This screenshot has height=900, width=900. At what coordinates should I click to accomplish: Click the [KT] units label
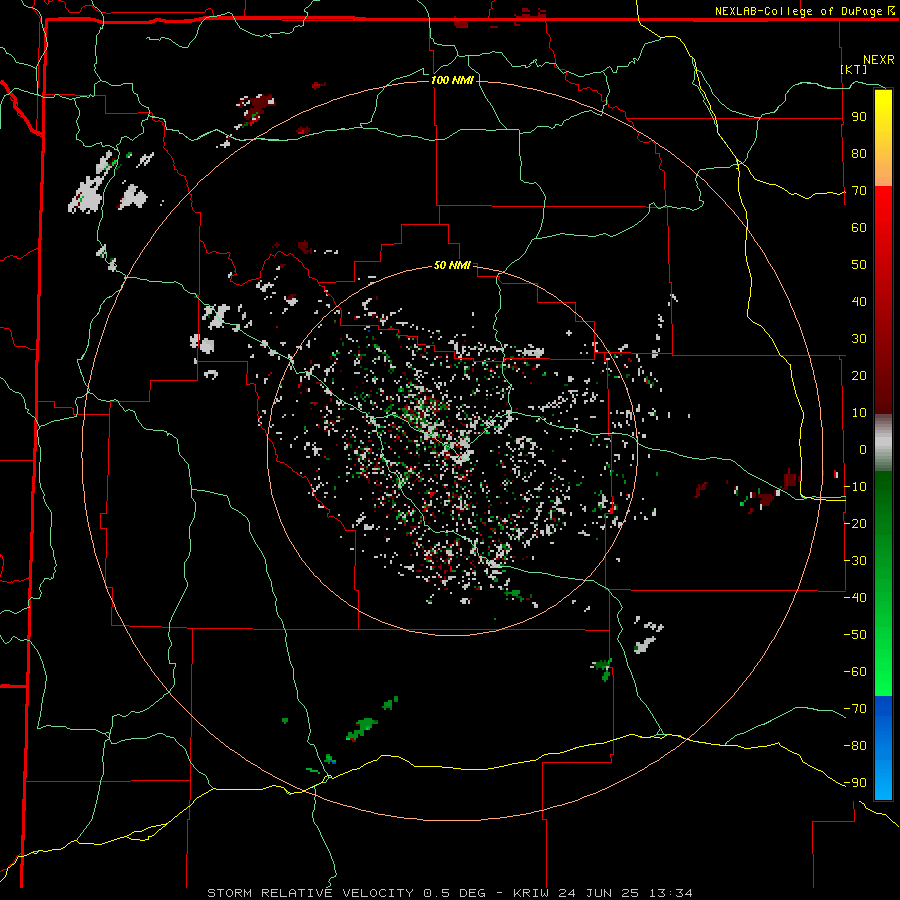click(x=854, y=69)
